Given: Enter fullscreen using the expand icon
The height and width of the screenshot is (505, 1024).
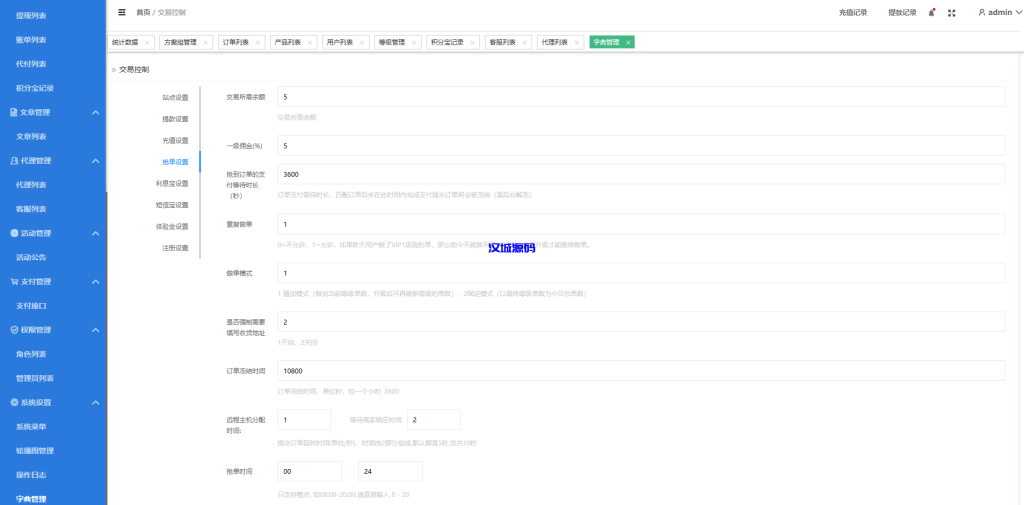Looking at the screenshot, I should (x=952, y=12).
